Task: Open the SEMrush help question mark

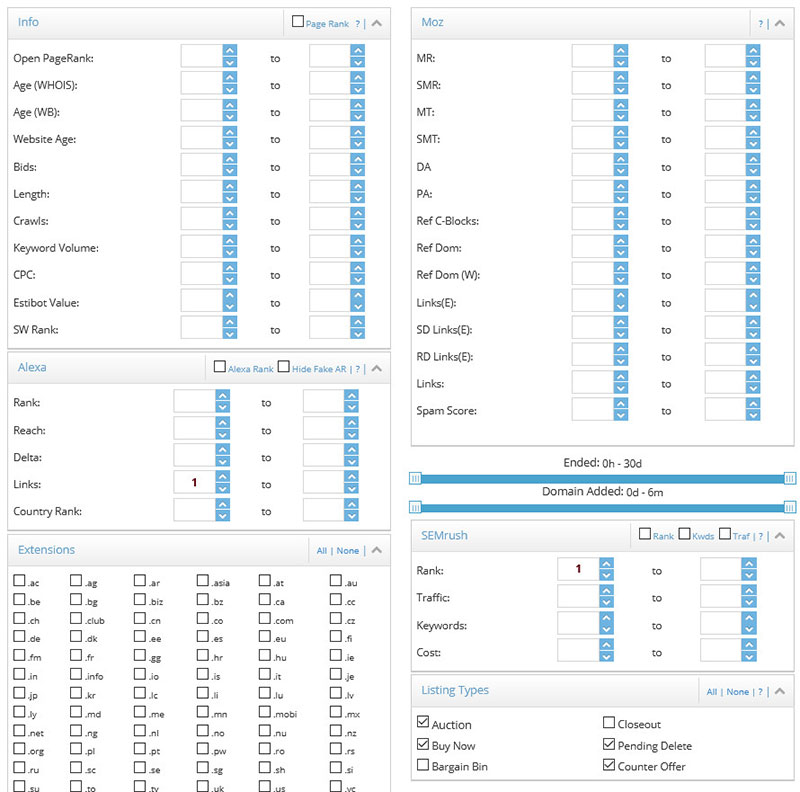Action: (x=760, y=536)
